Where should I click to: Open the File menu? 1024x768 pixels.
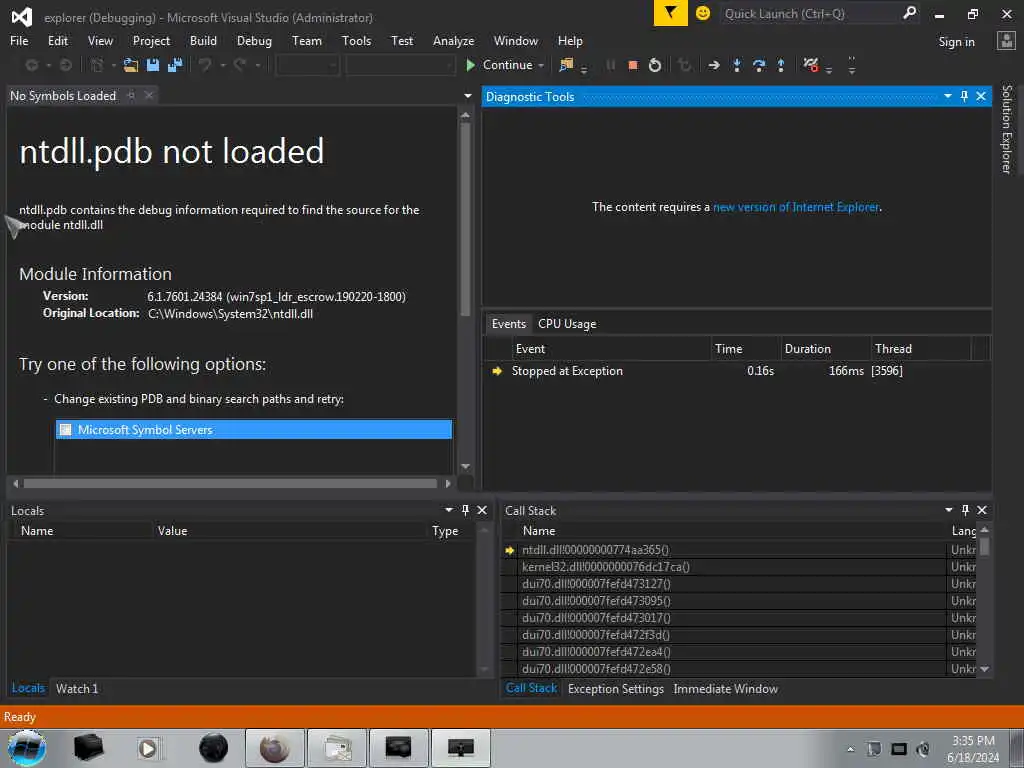[x=19, y=40]
